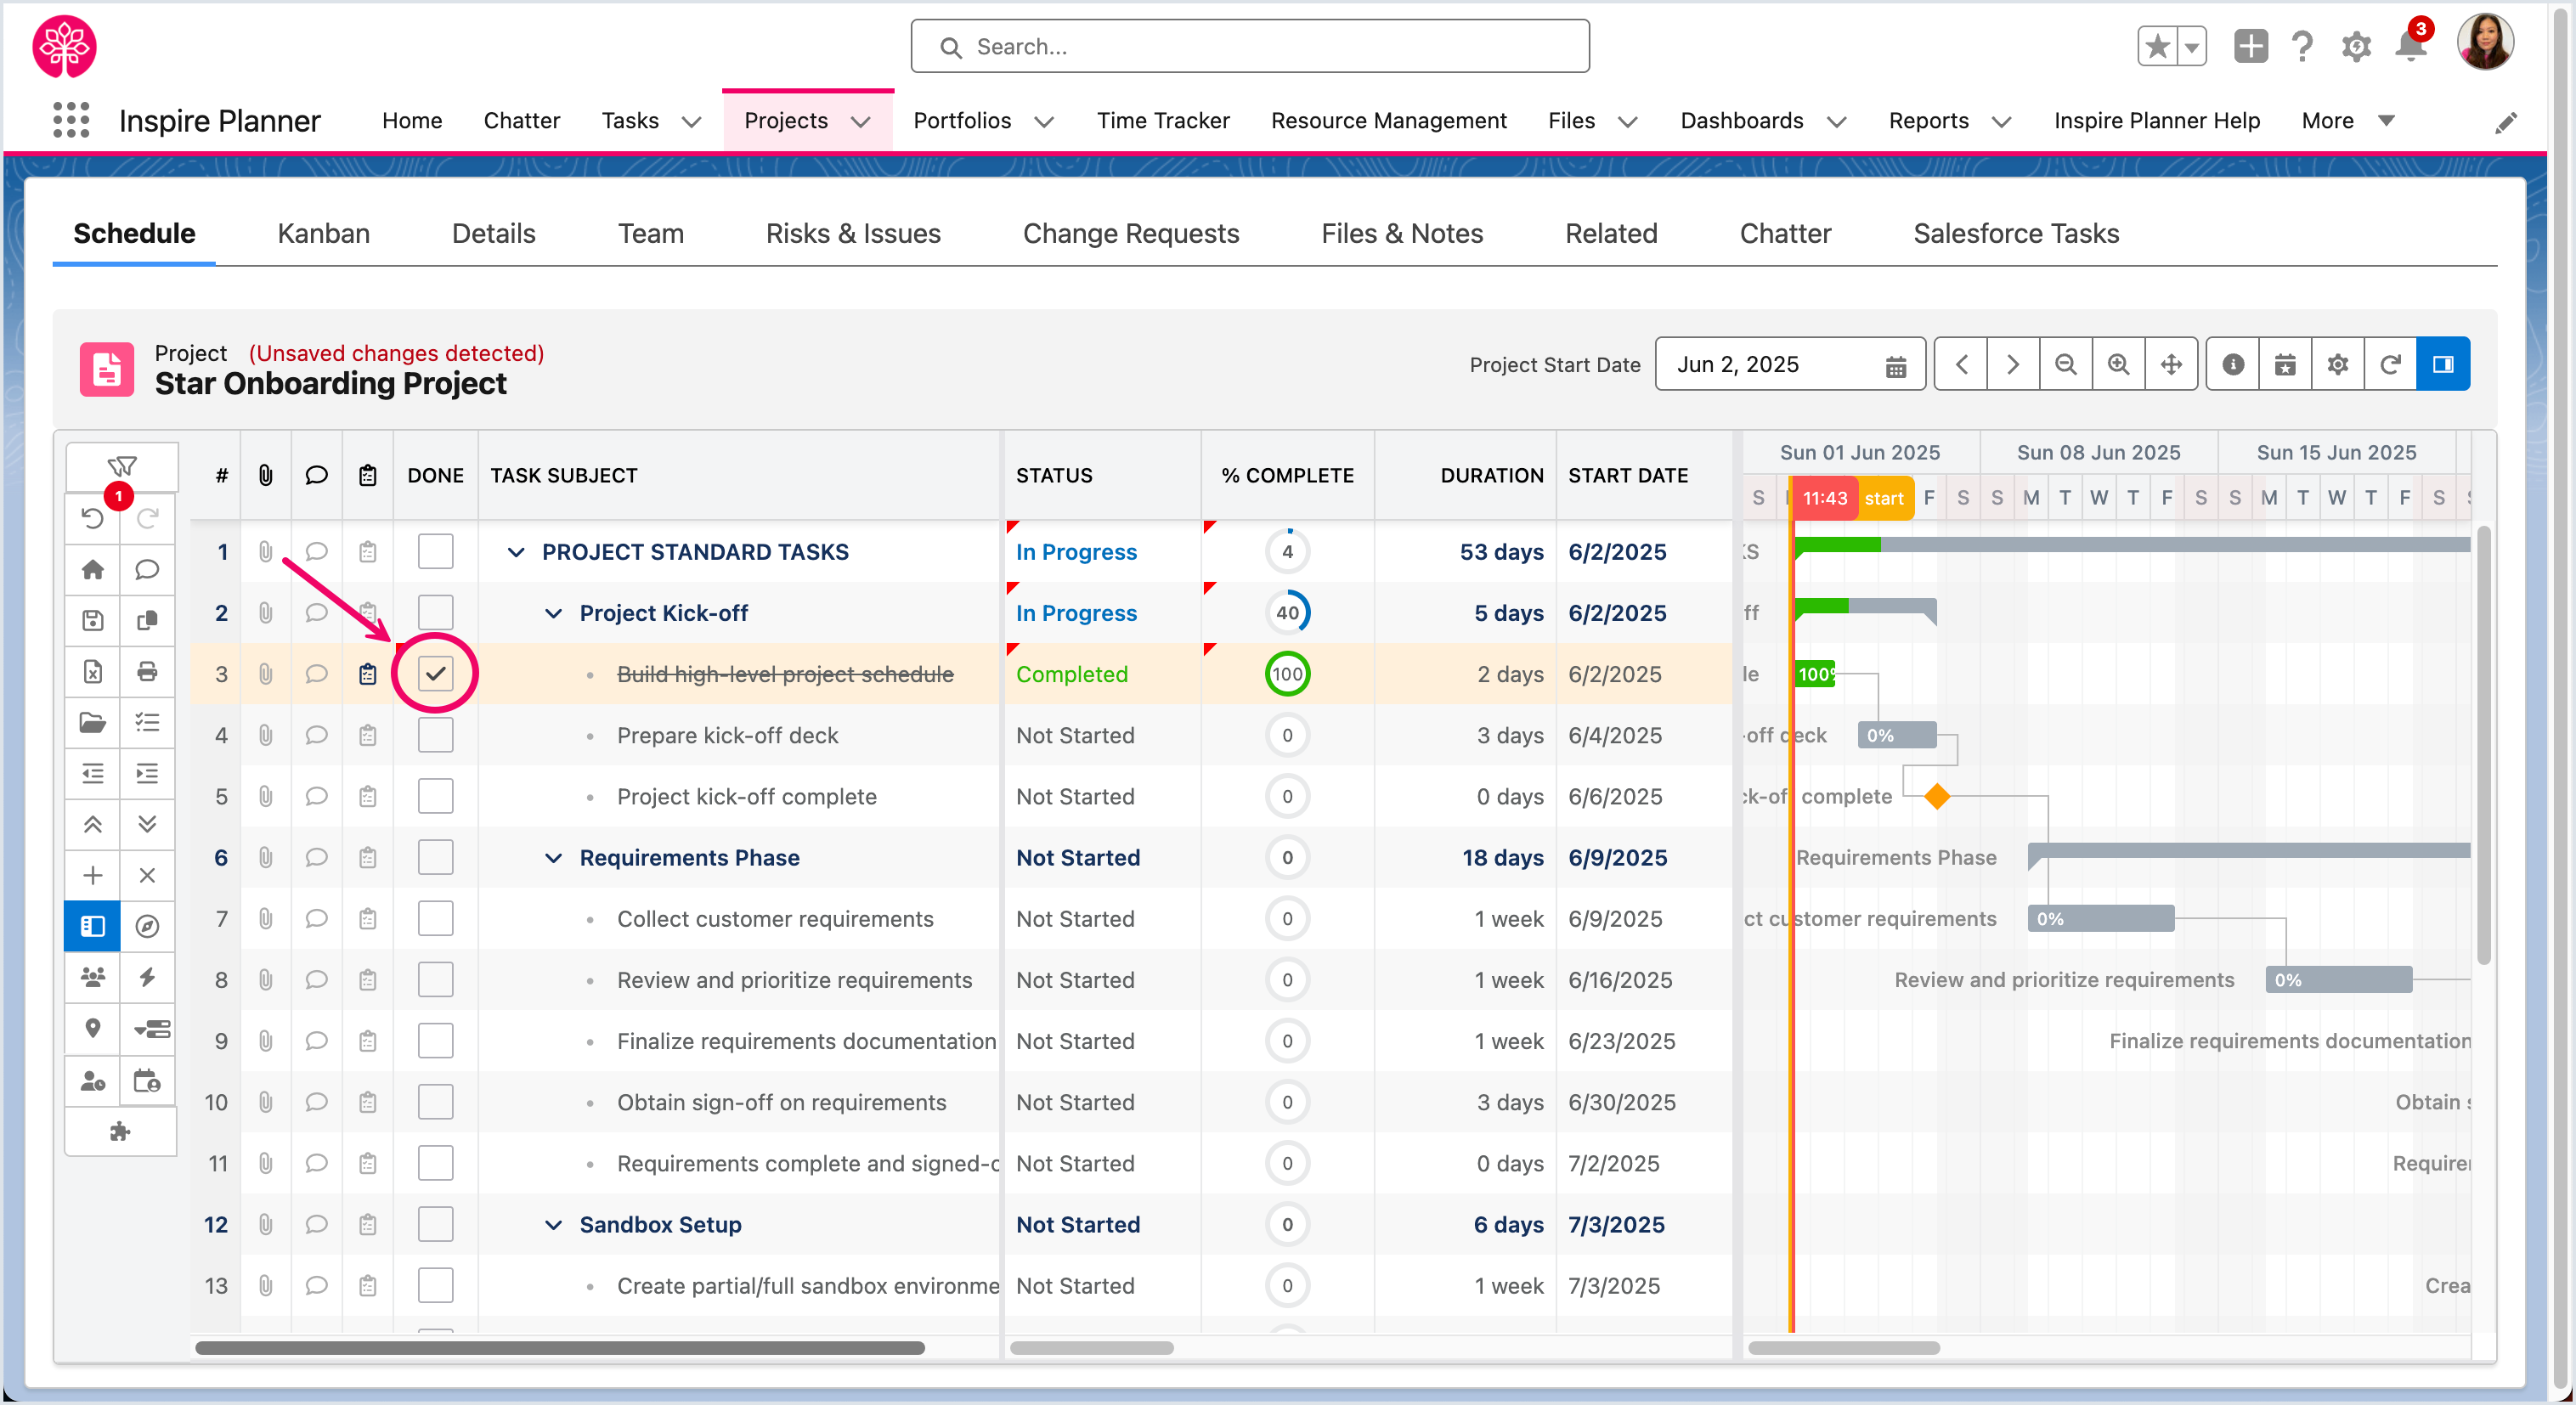Collapse Project Kick-off group

coord(553,613)
